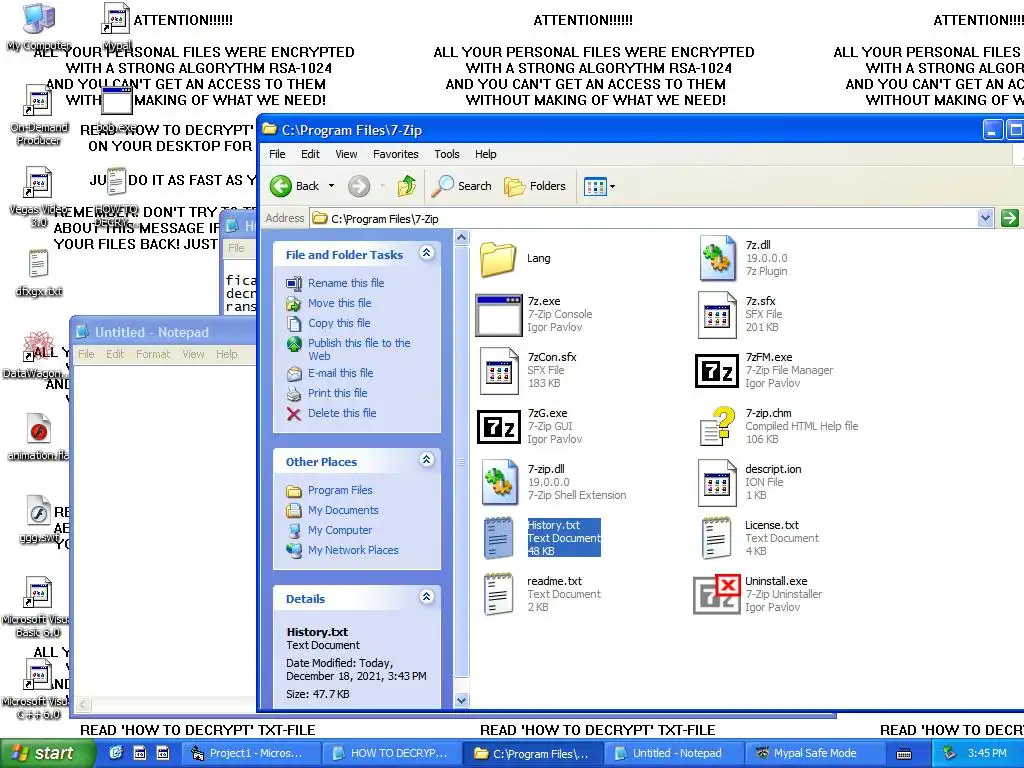Select the 7zCon.sfx file icon
This screenshot has height=768, width=1024.
pos(499,371)
